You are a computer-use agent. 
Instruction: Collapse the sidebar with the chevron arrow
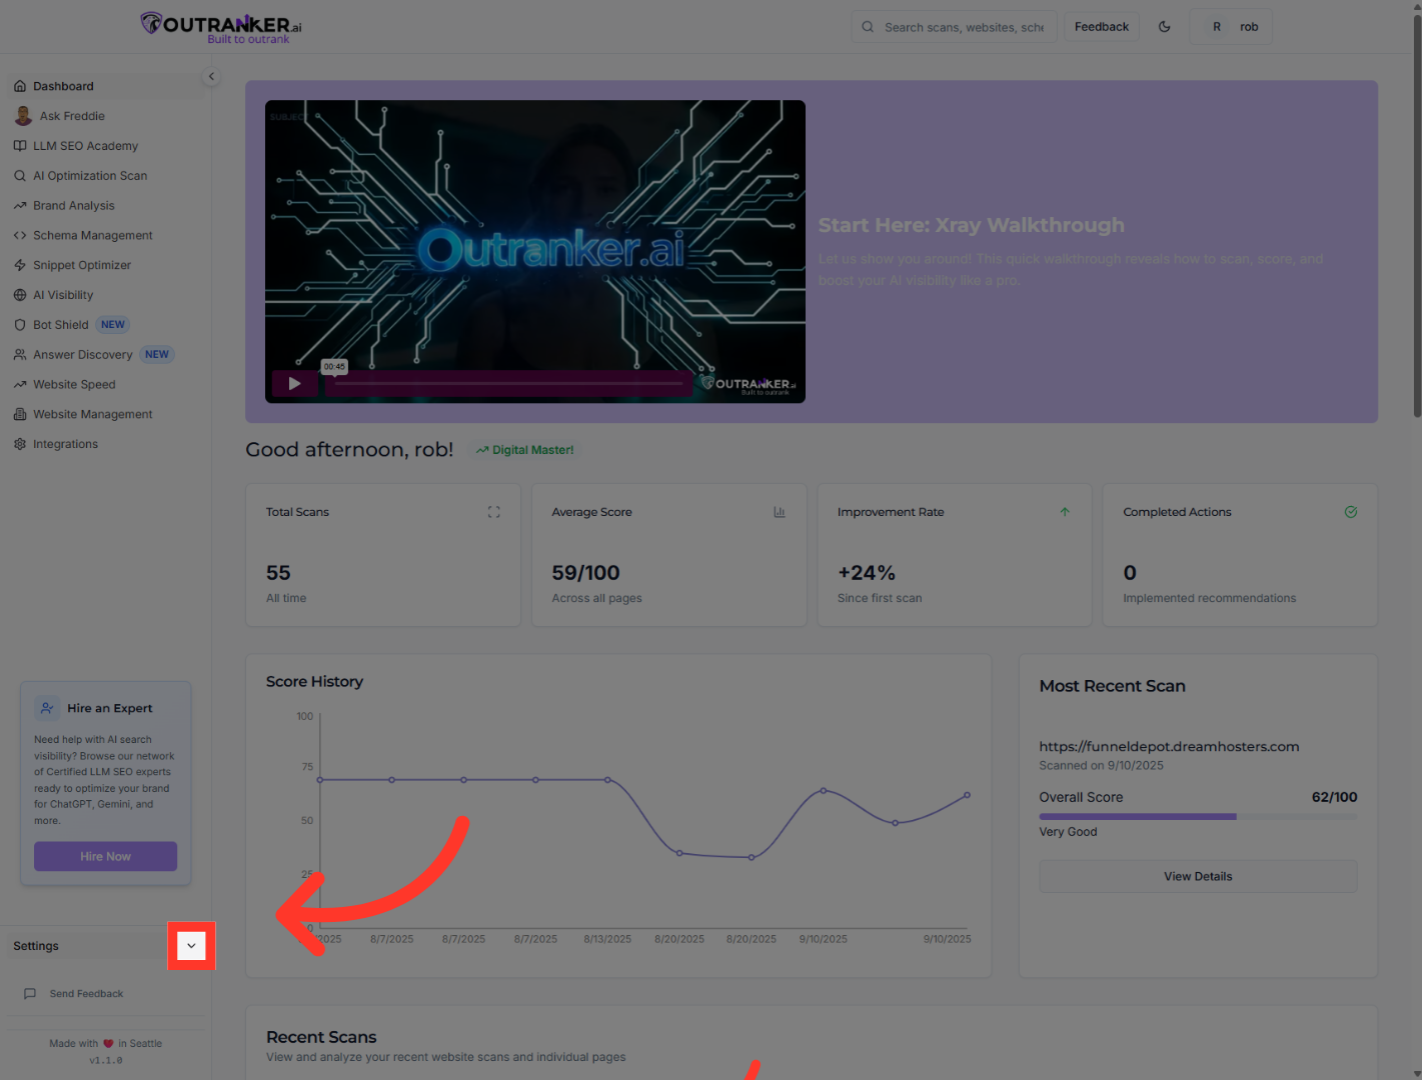(211, 76)
